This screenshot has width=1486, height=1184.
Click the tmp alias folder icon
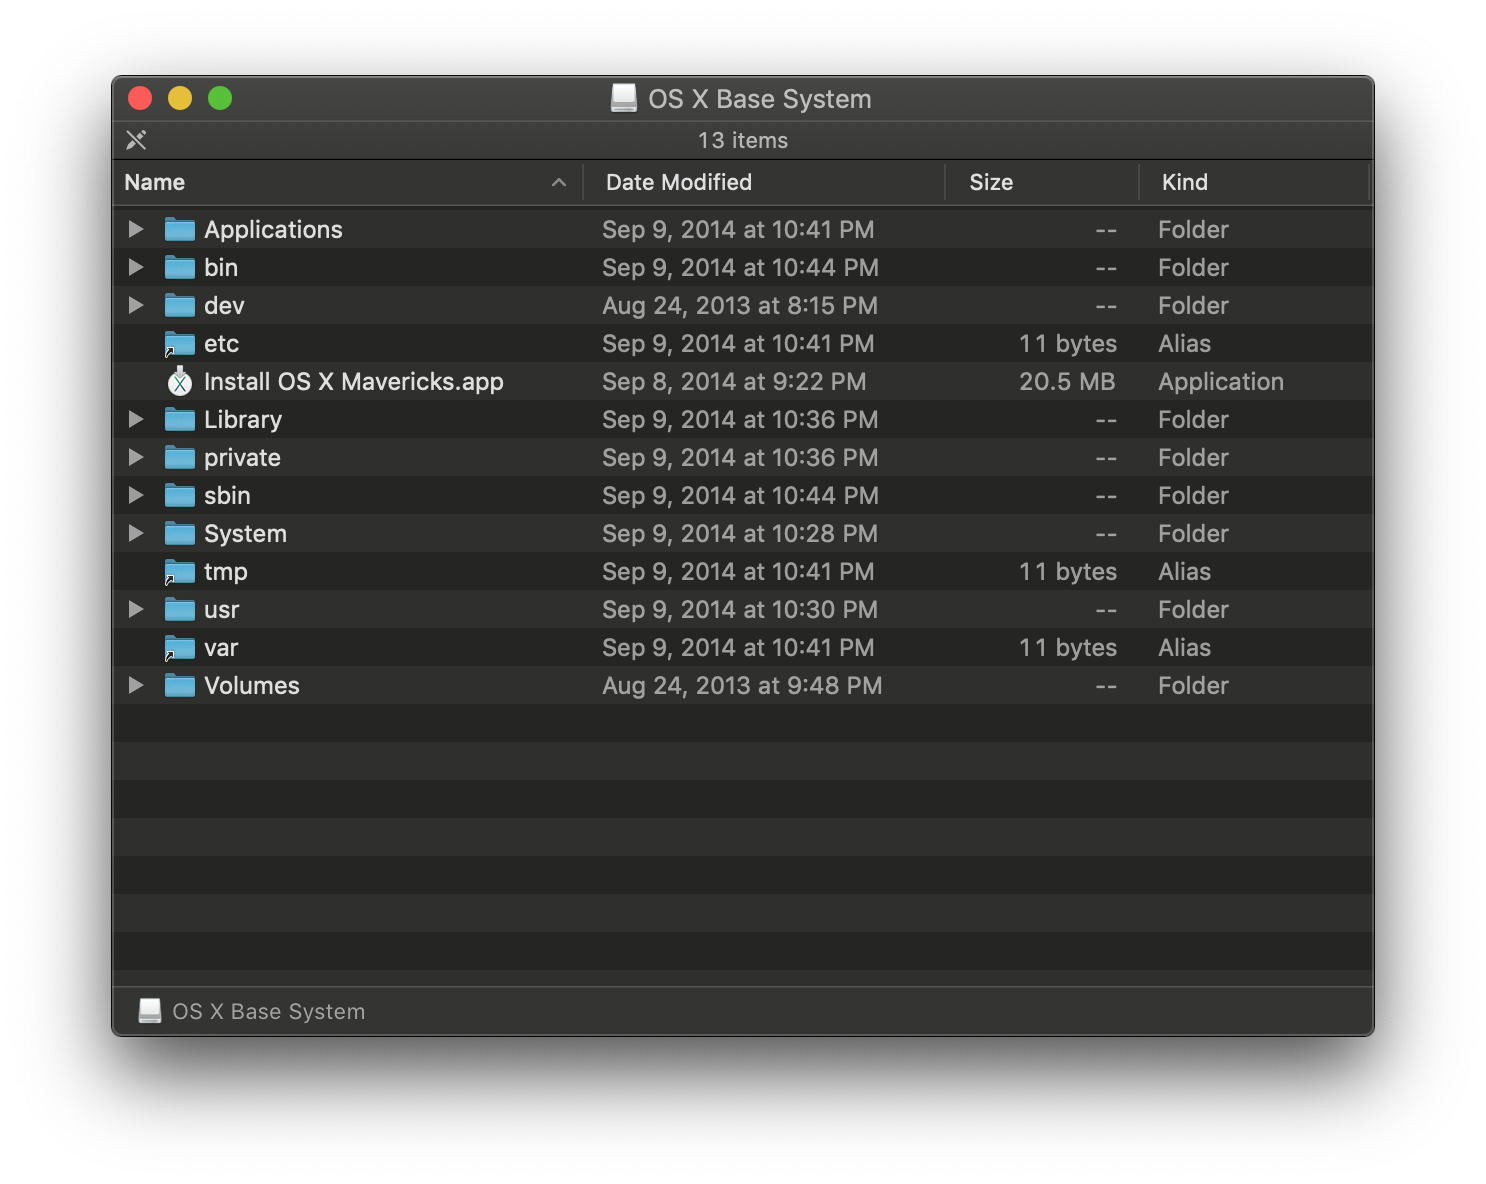pyautogui.click(x=180, y=571)
